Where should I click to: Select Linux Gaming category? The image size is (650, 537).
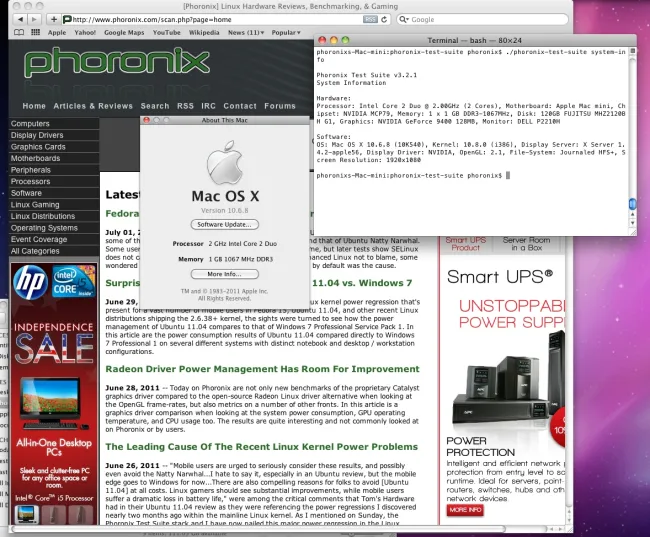54,205
